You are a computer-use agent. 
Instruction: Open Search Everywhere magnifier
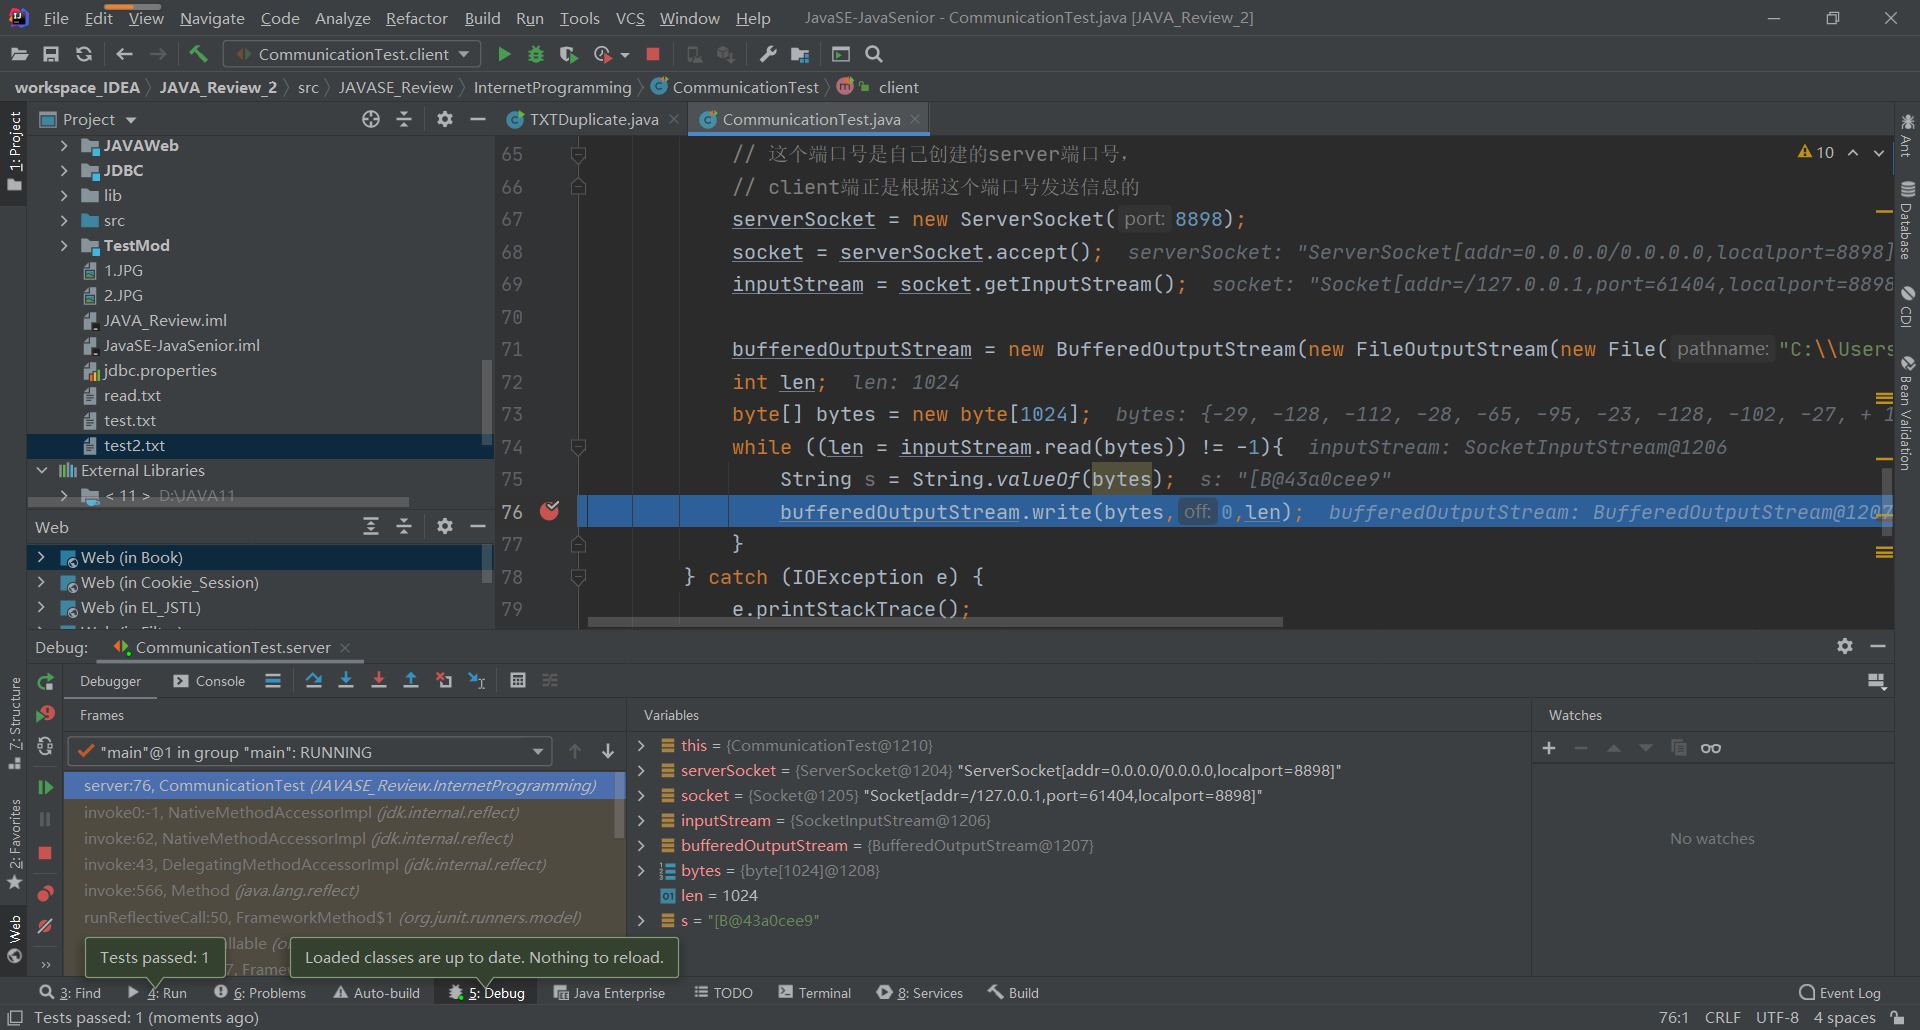[874, 54]
